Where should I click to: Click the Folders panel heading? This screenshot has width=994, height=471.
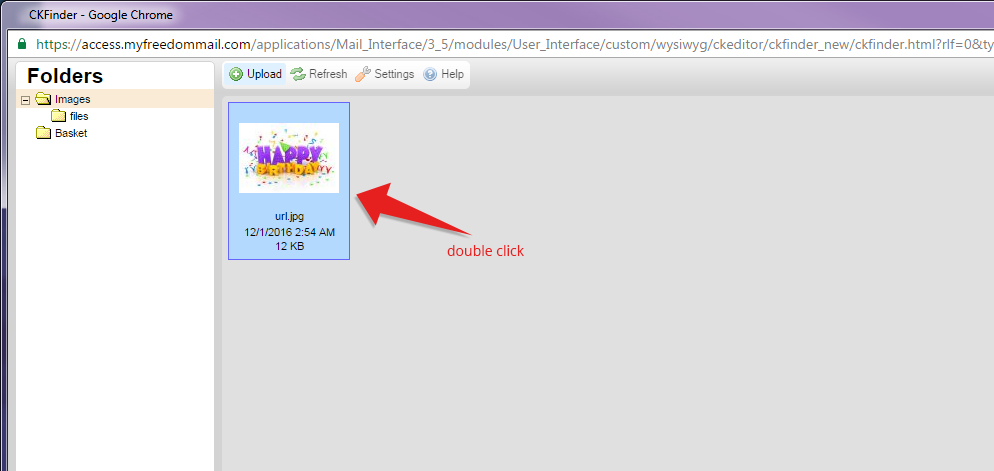coord(65,76)
